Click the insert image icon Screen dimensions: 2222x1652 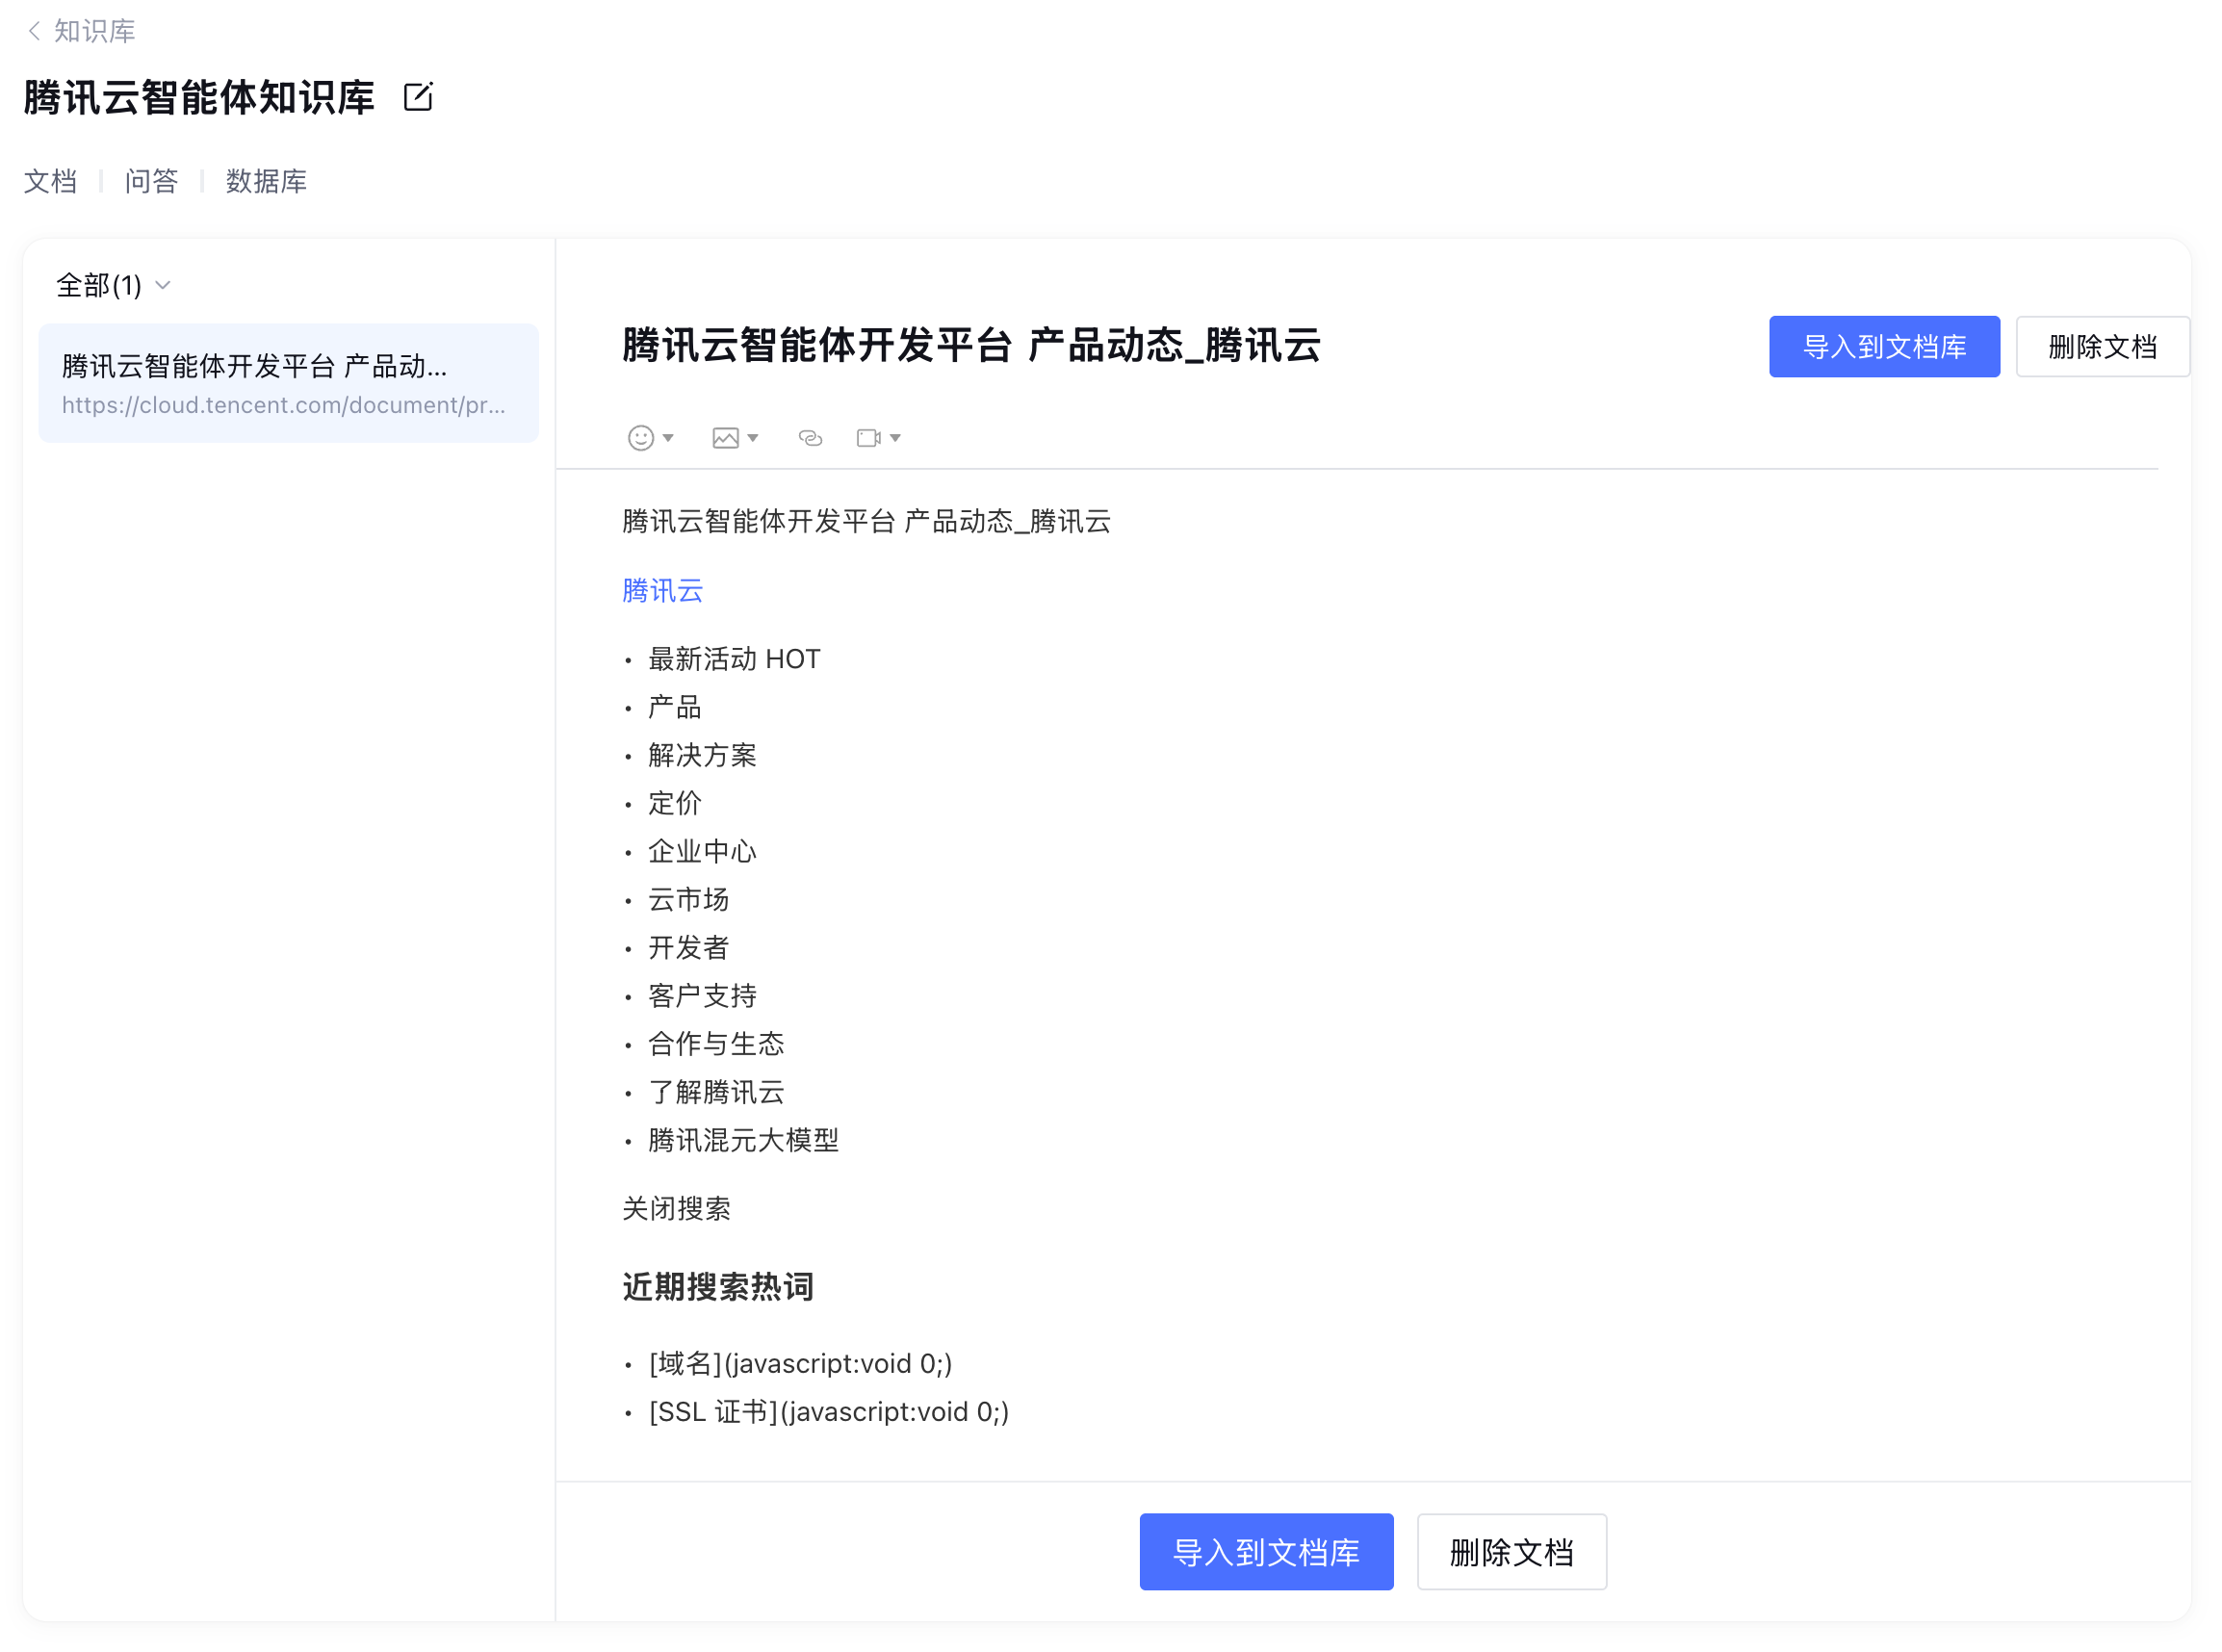(725, 438)
